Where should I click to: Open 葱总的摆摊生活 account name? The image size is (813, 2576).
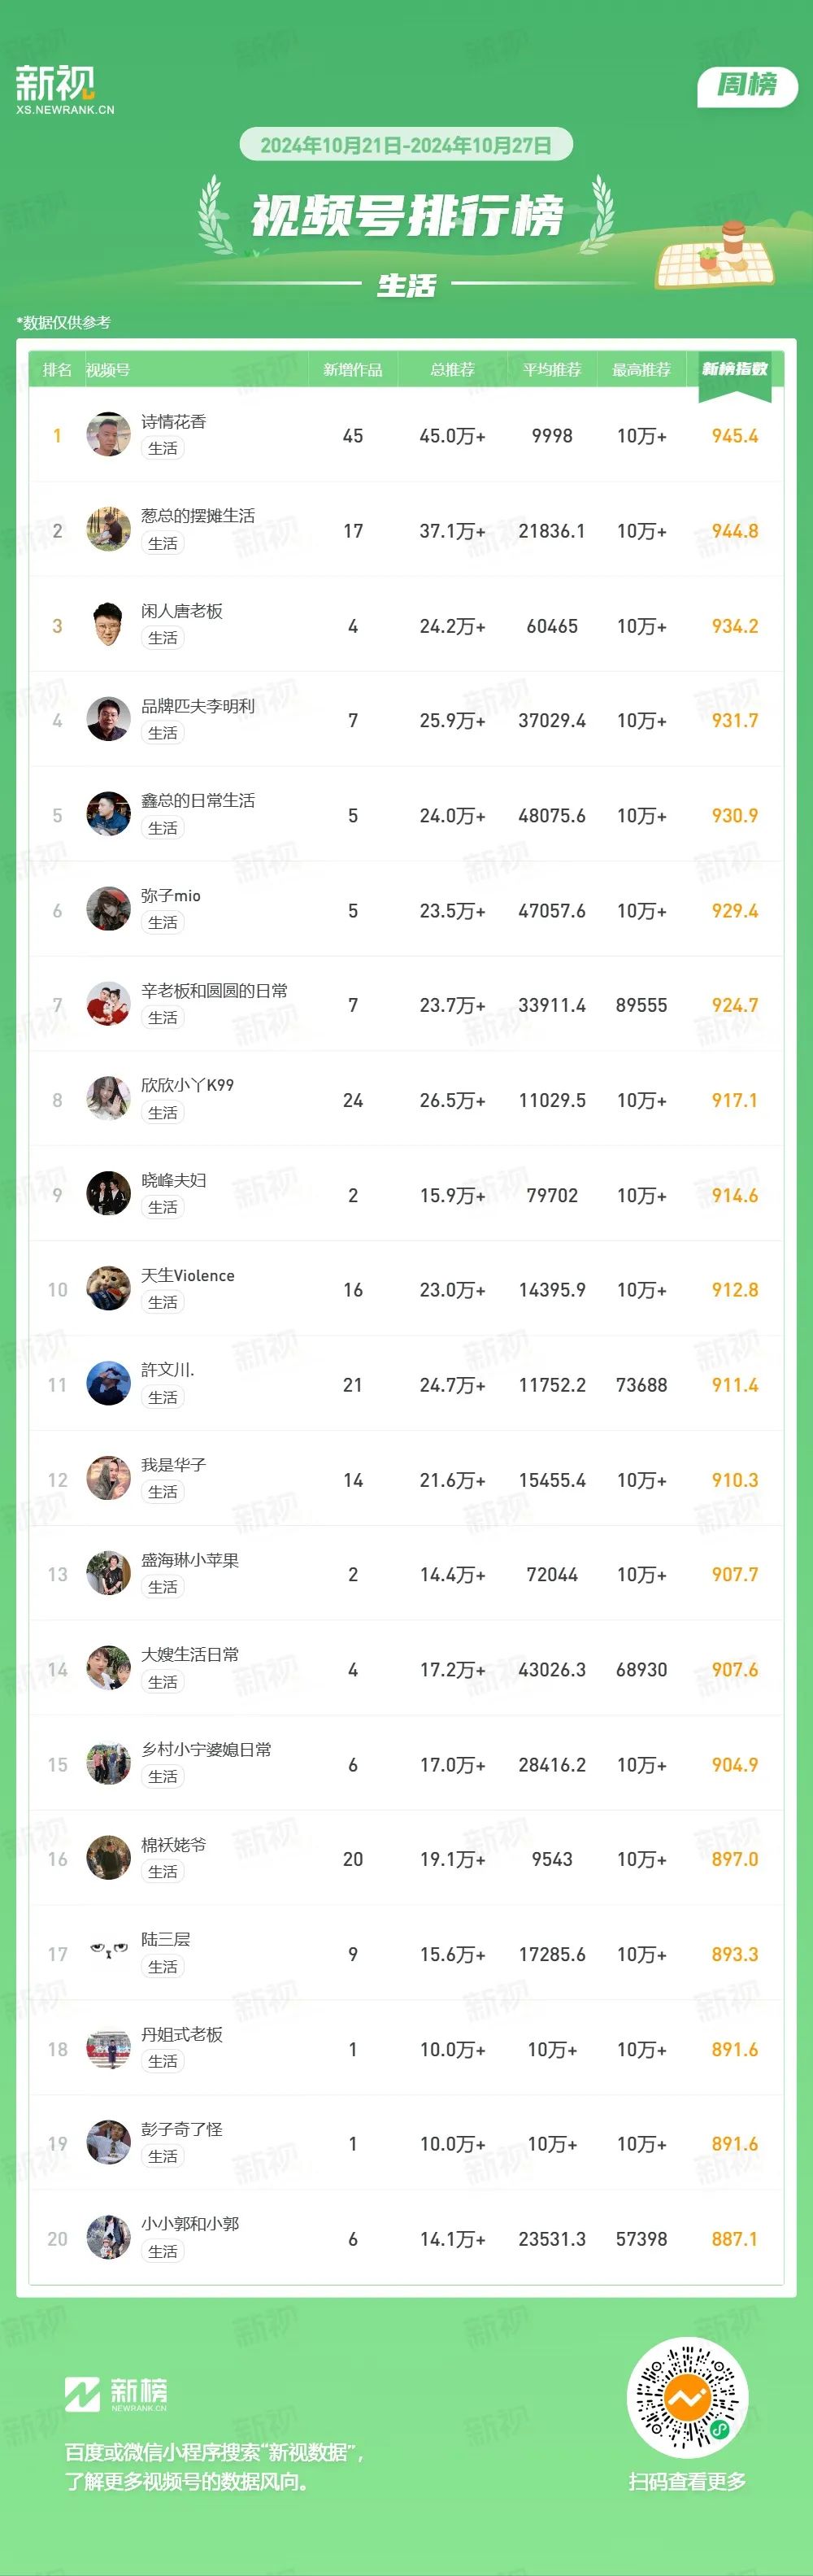point(198,516)
